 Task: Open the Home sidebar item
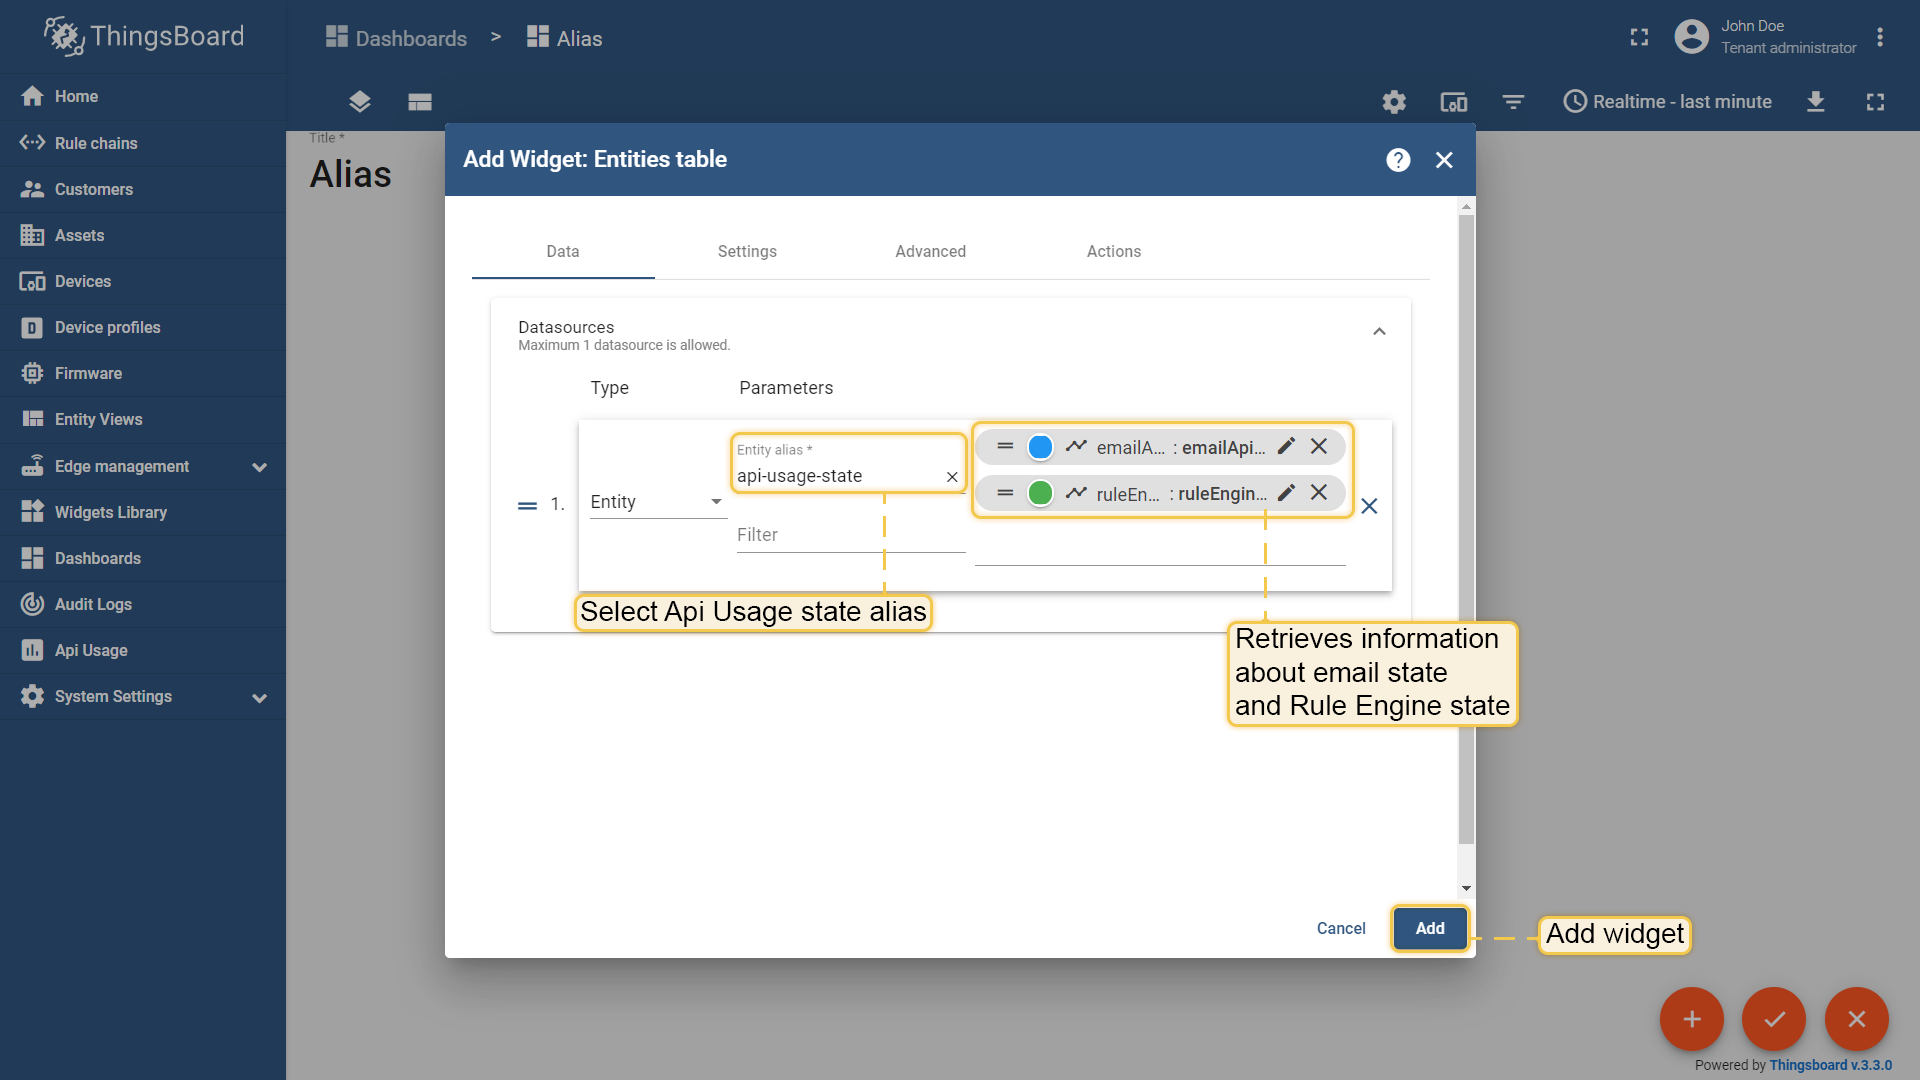[x=142, y=96]
